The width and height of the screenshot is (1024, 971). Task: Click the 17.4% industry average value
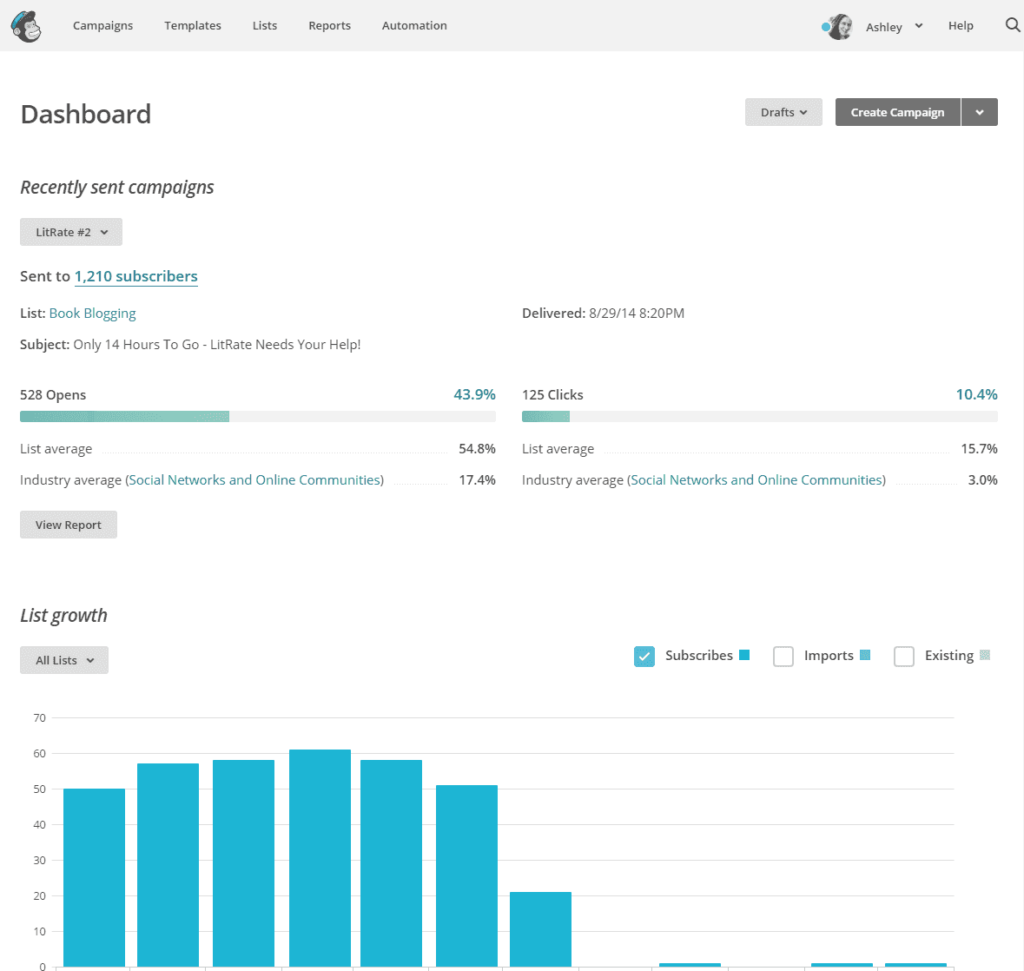477,480
